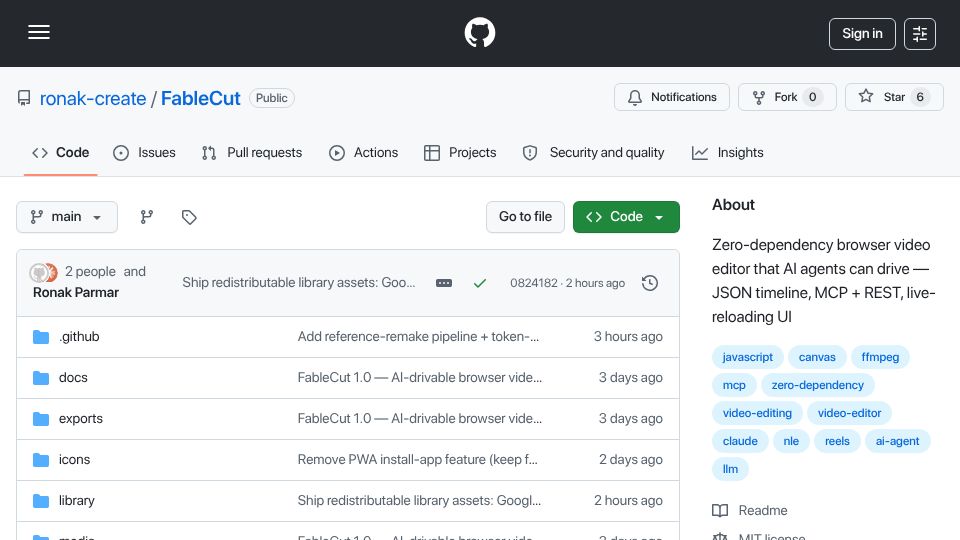
Task: Select the claude topic tag
Action: click(740, 441)
